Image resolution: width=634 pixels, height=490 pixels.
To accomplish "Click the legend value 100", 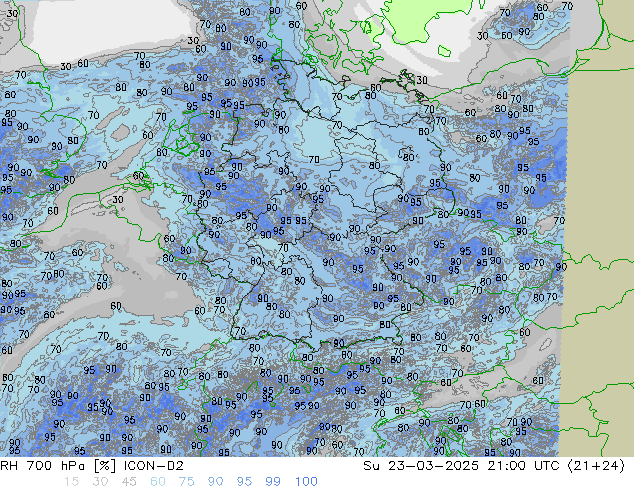I will (x=306, y=482).
